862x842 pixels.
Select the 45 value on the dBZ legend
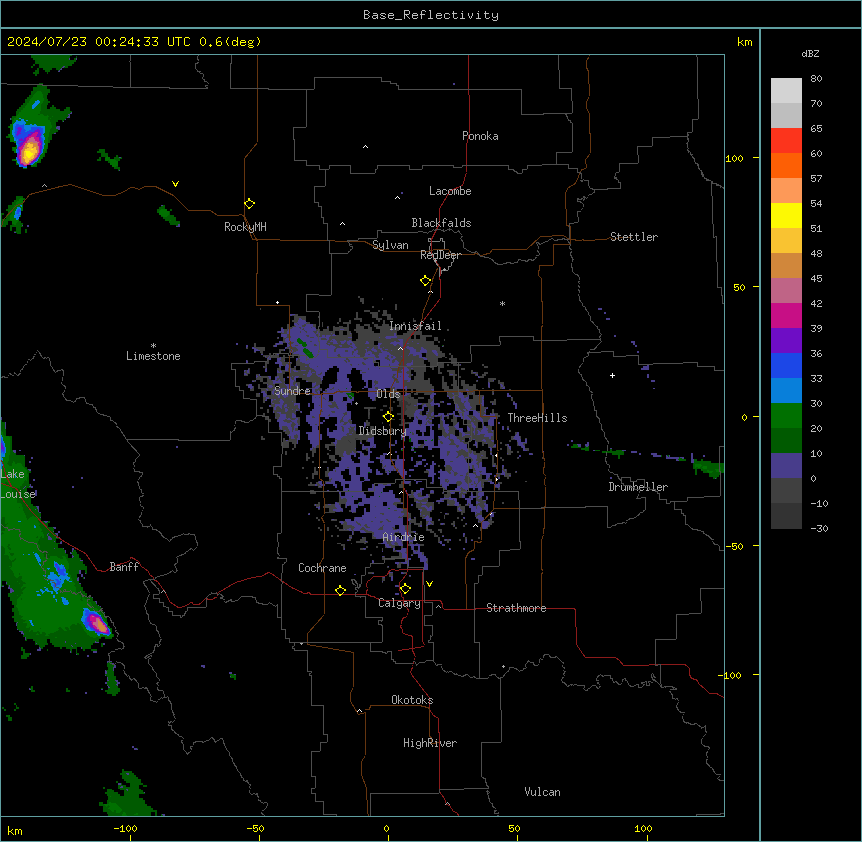point(816,278)
